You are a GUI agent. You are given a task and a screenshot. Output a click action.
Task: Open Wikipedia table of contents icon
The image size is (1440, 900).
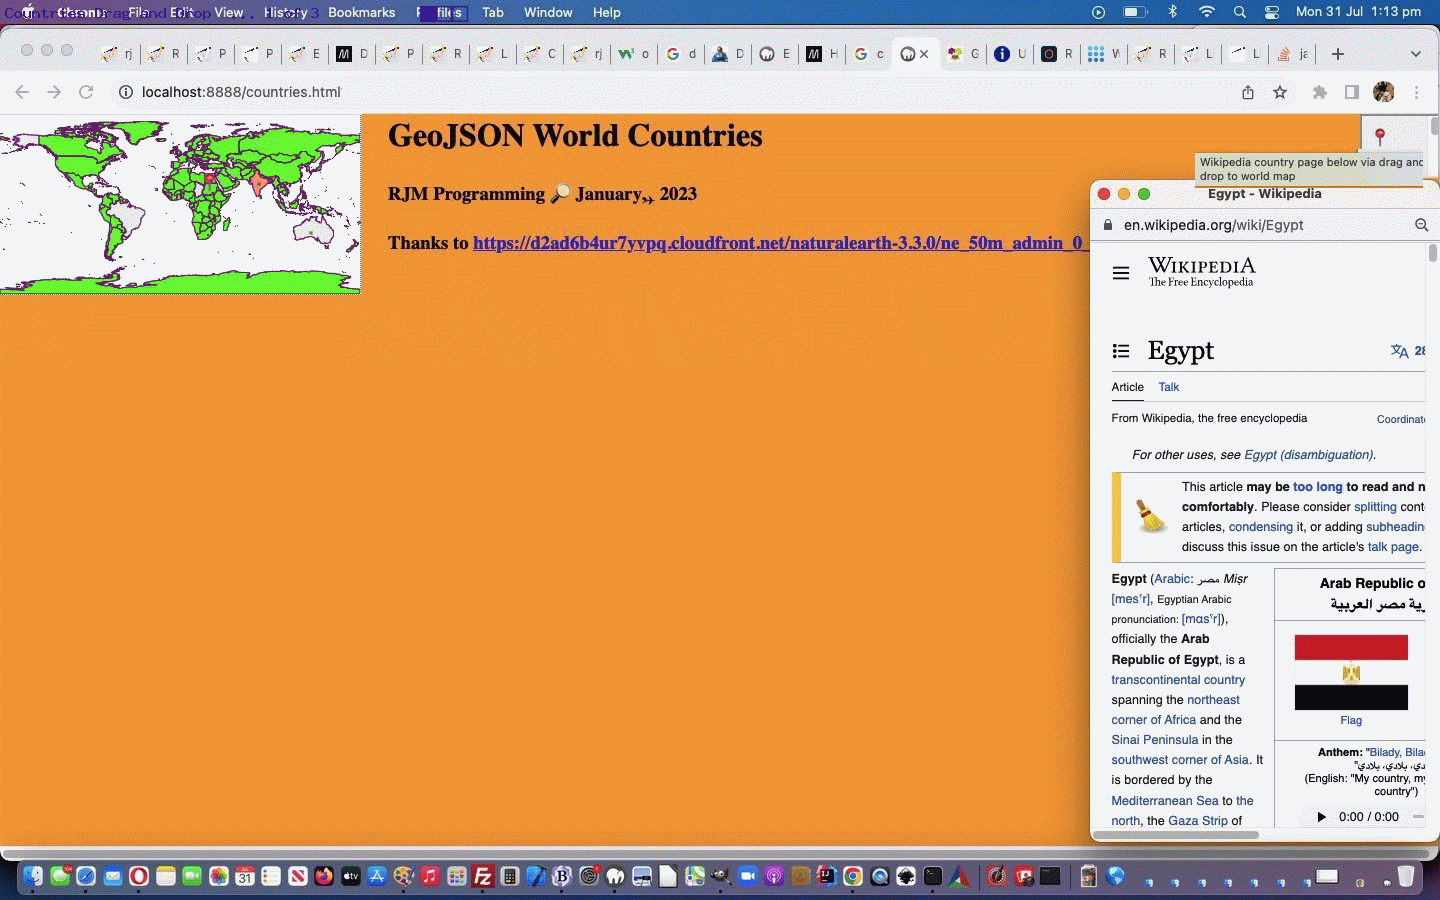pos(1121,351)
